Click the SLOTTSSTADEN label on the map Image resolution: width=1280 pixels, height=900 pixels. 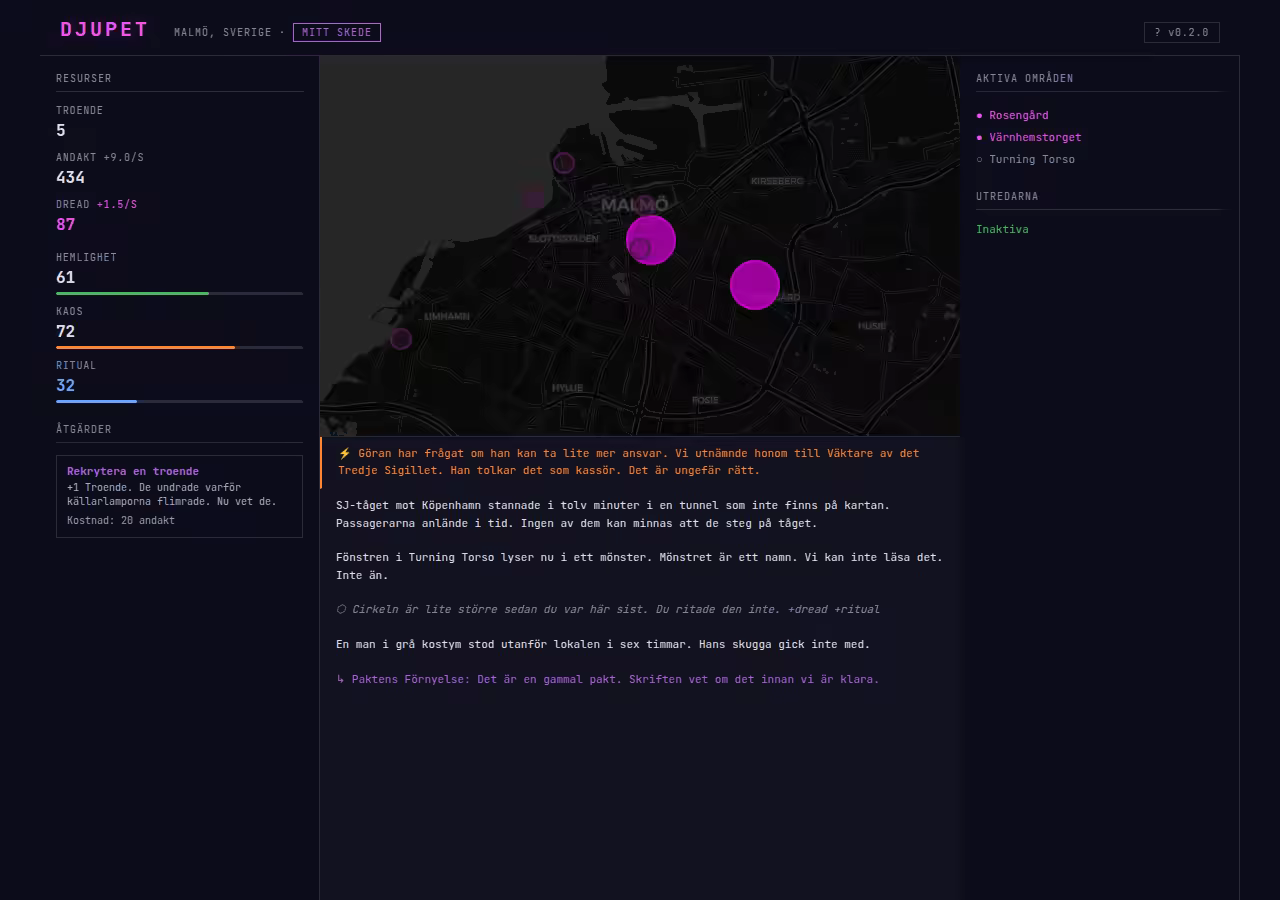[x=564, y=239]
